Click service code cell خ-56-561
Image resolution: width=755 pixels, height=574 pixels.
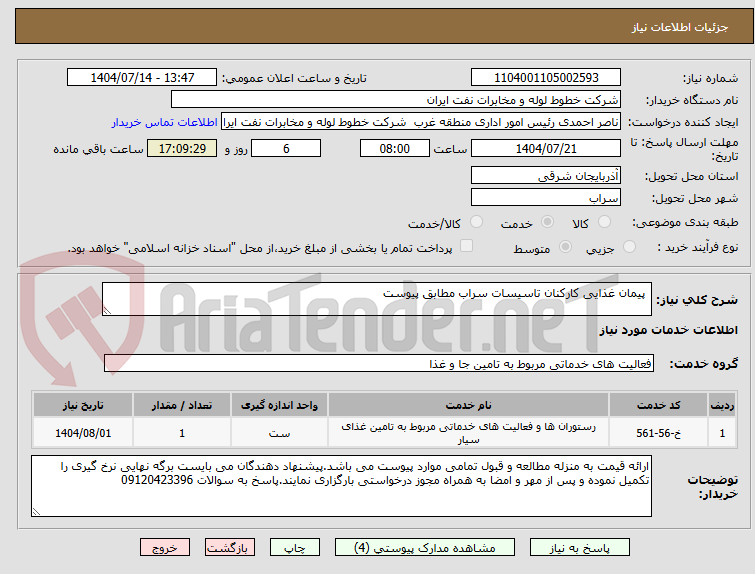point(658,433)
